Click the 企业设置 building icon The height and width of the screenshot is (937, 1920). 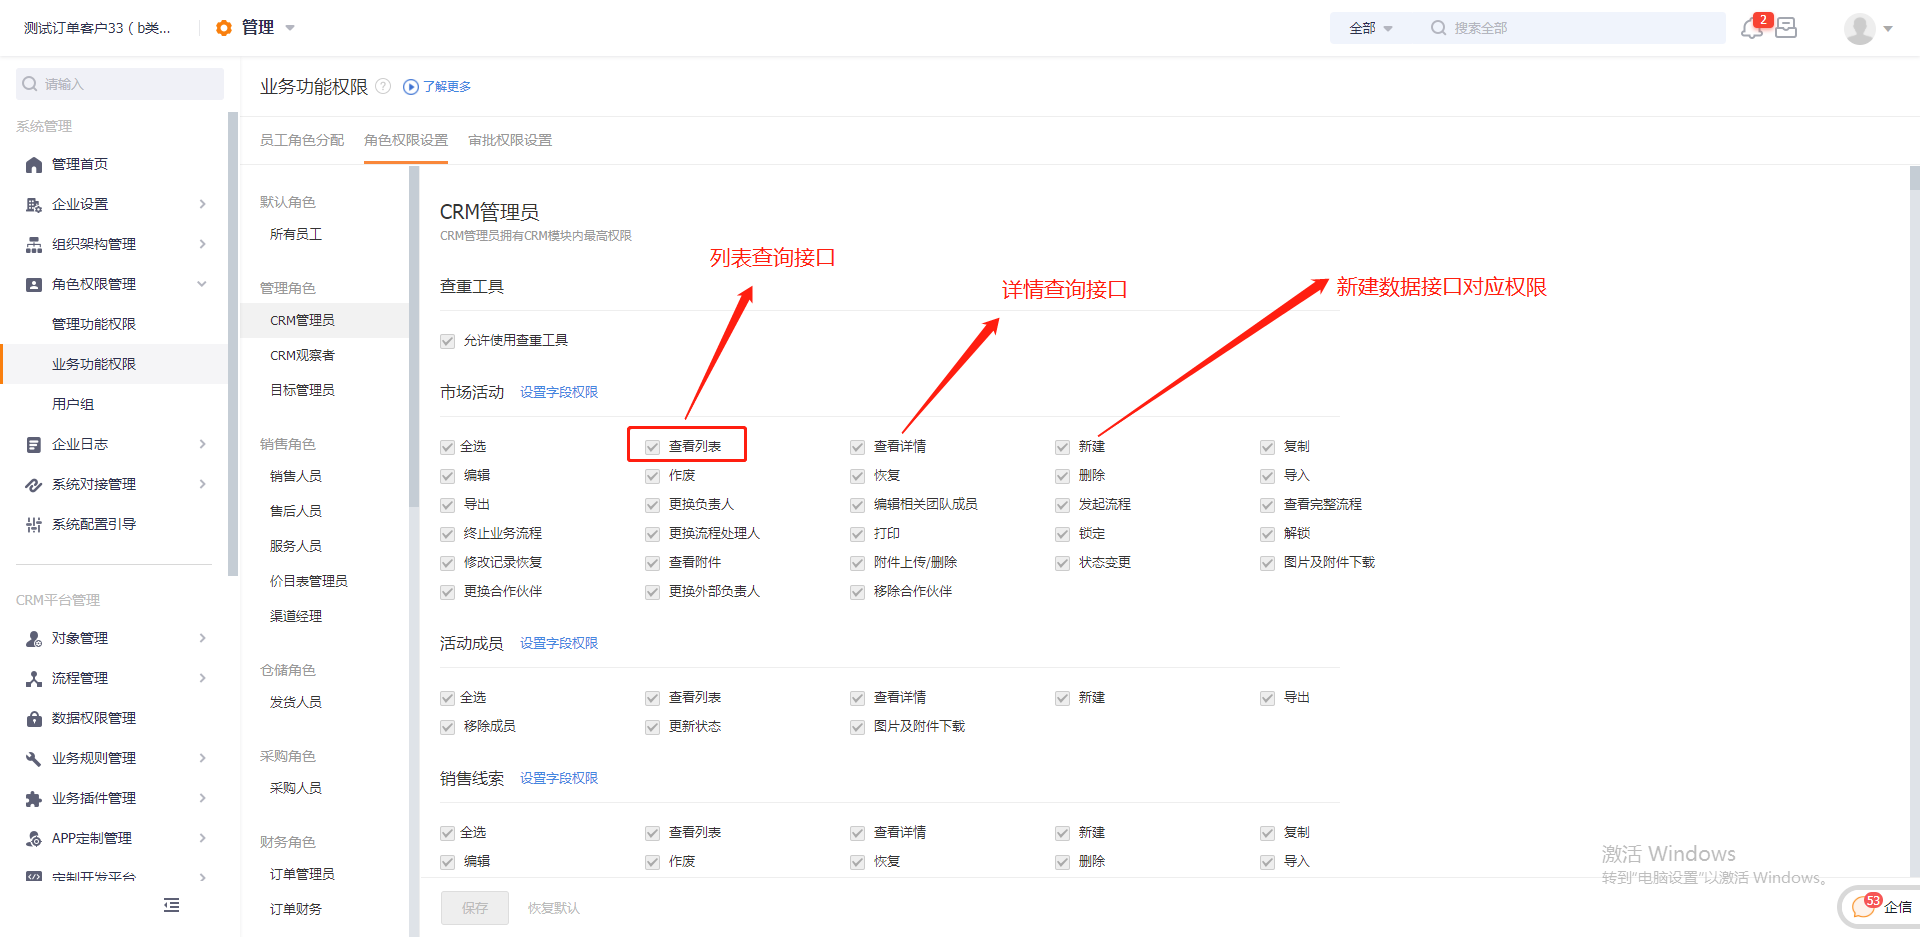coord(34,204)
